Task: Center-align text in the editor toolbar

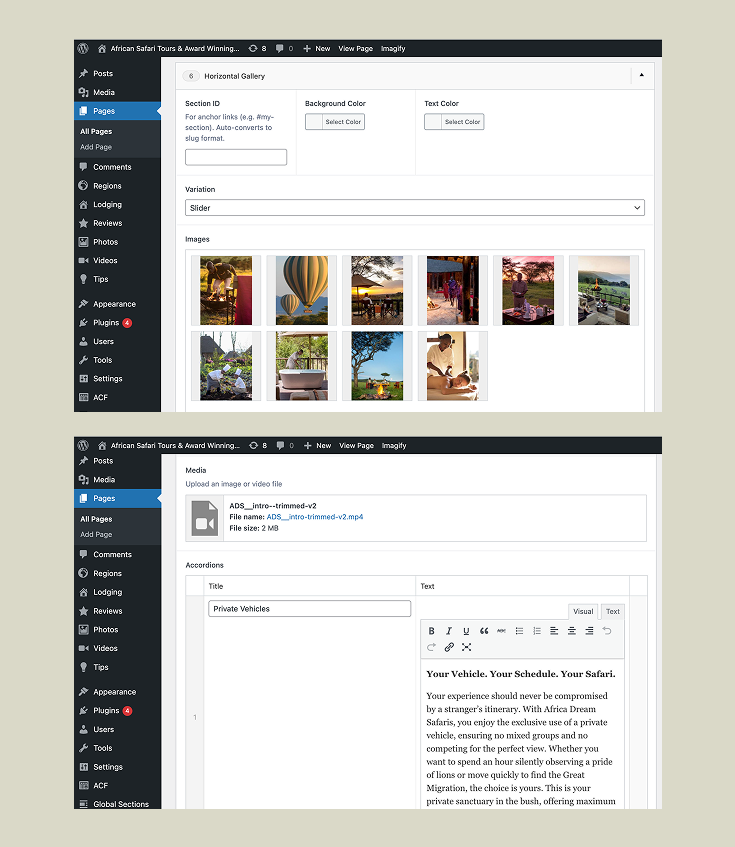Action: click(x=571, y=631)
